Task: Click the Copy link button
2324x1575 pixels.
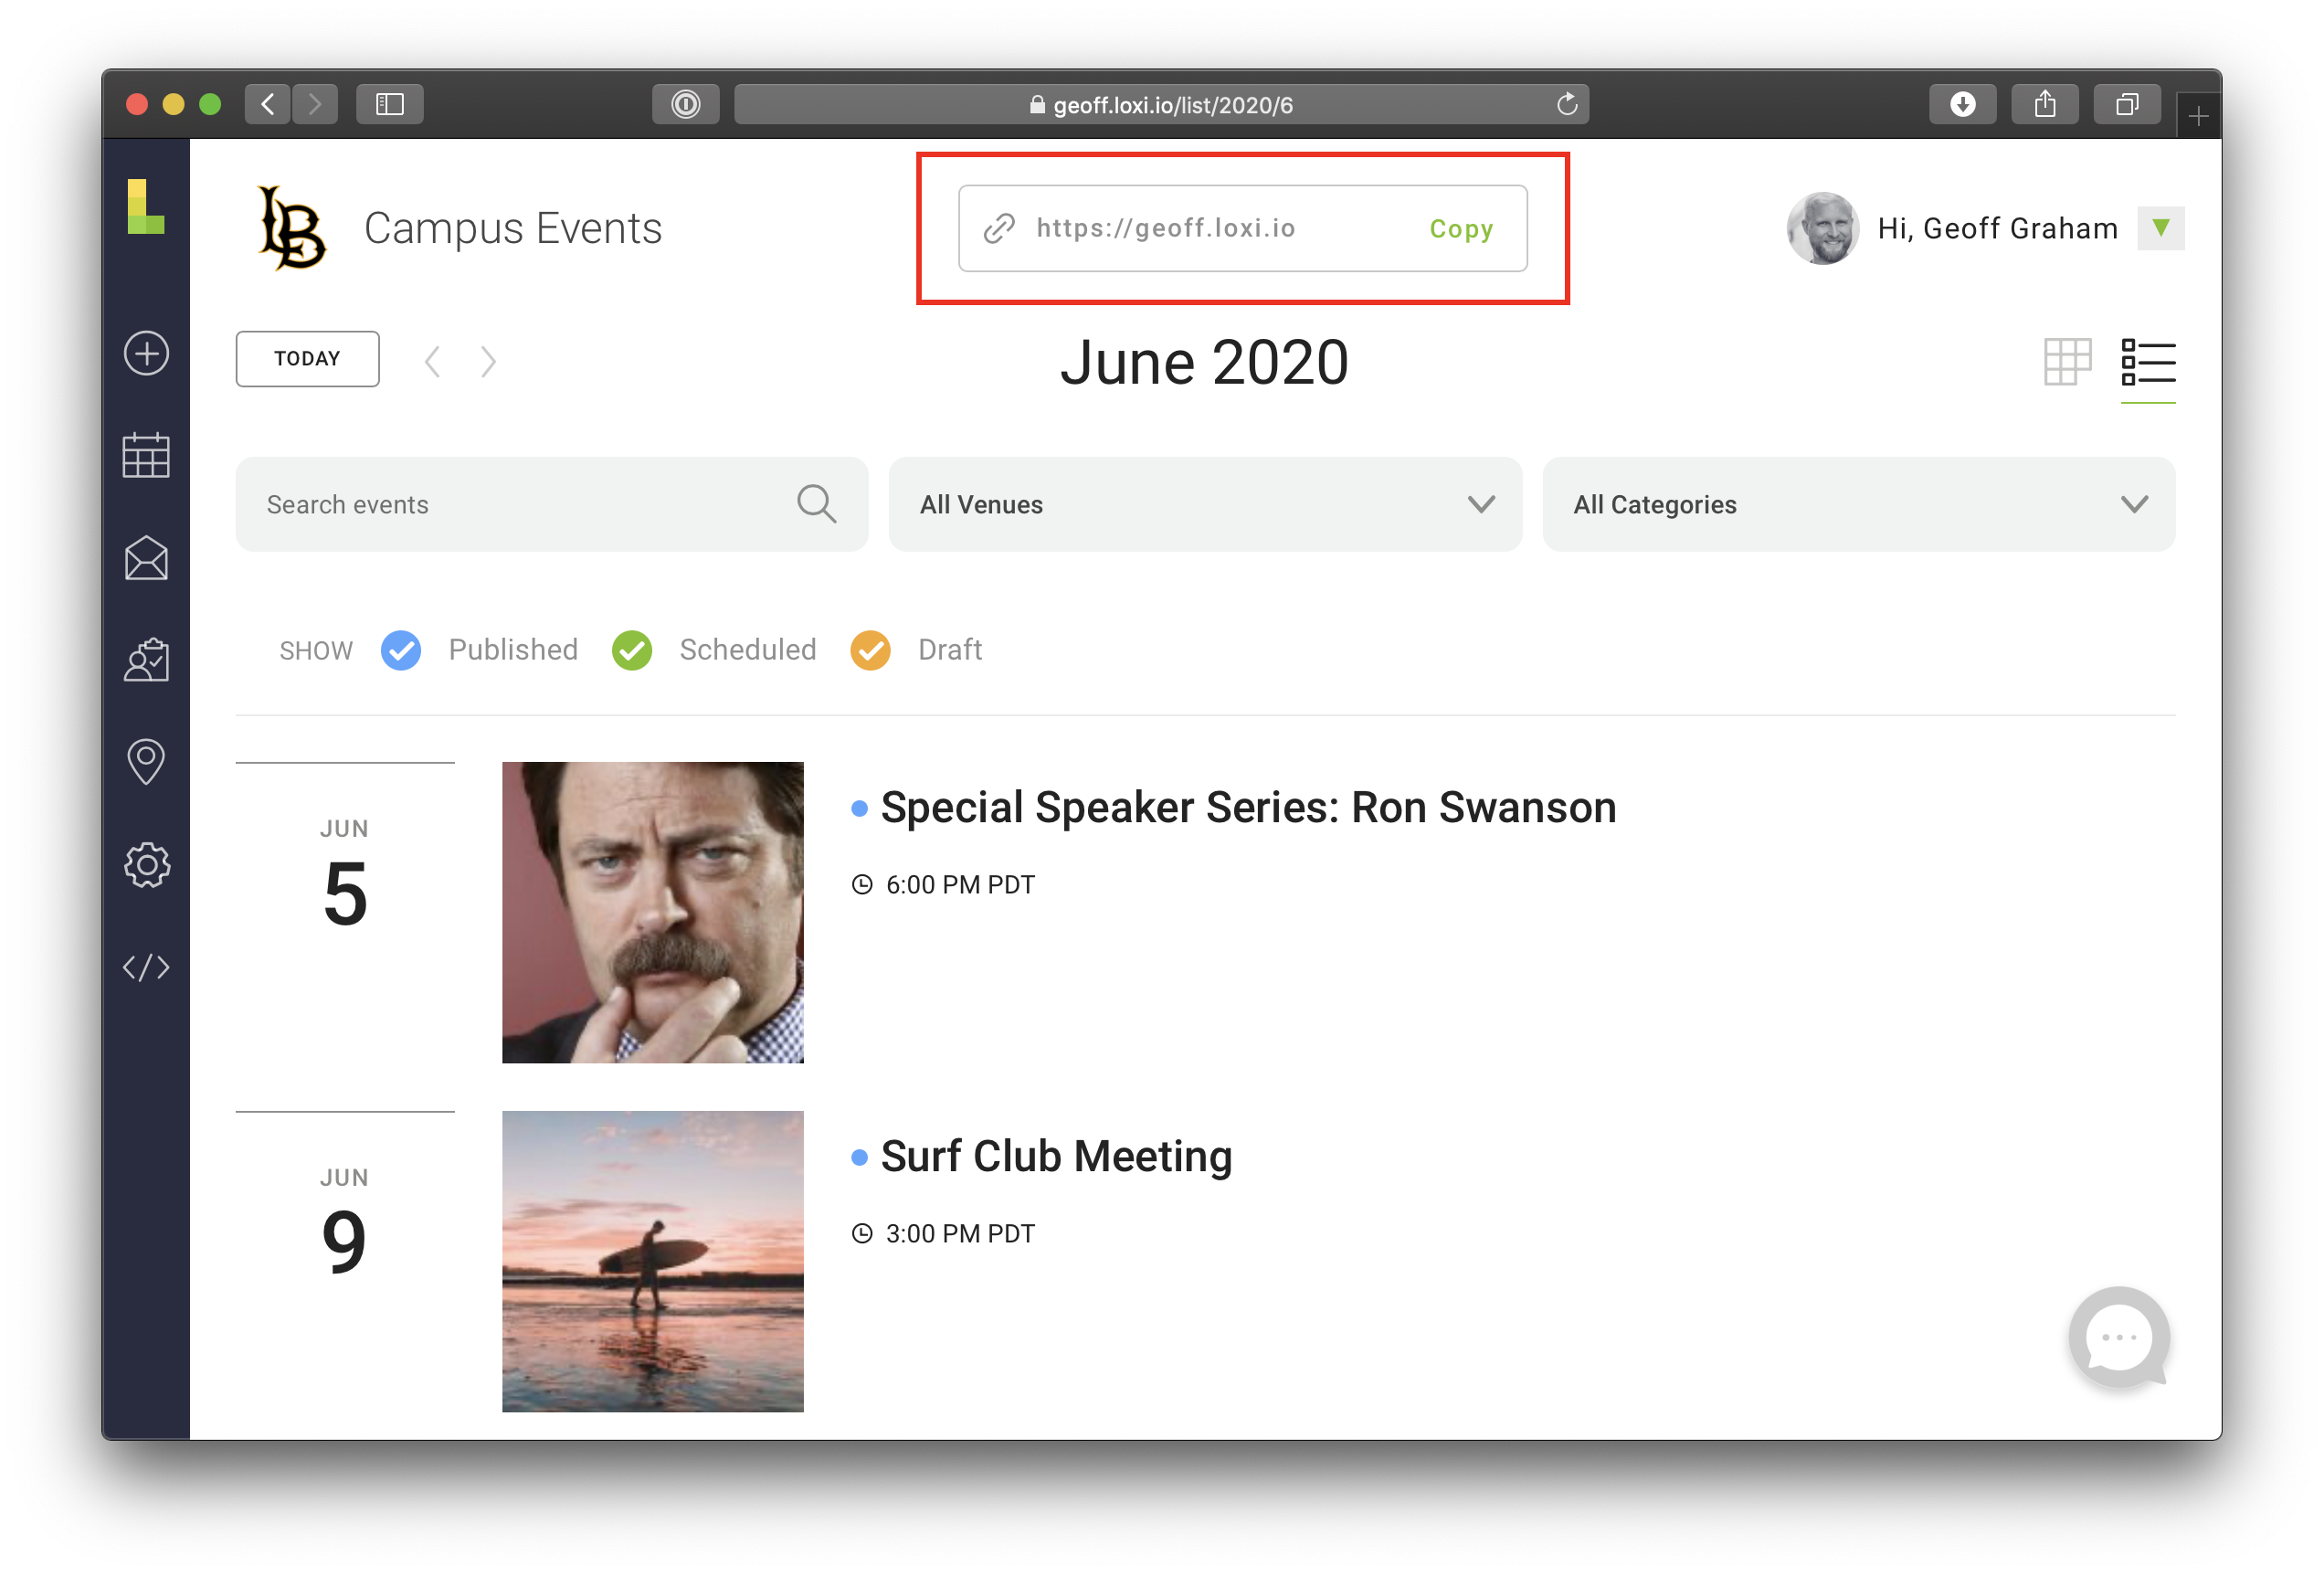Action: pyautogui.click(x=1460, y=229)
